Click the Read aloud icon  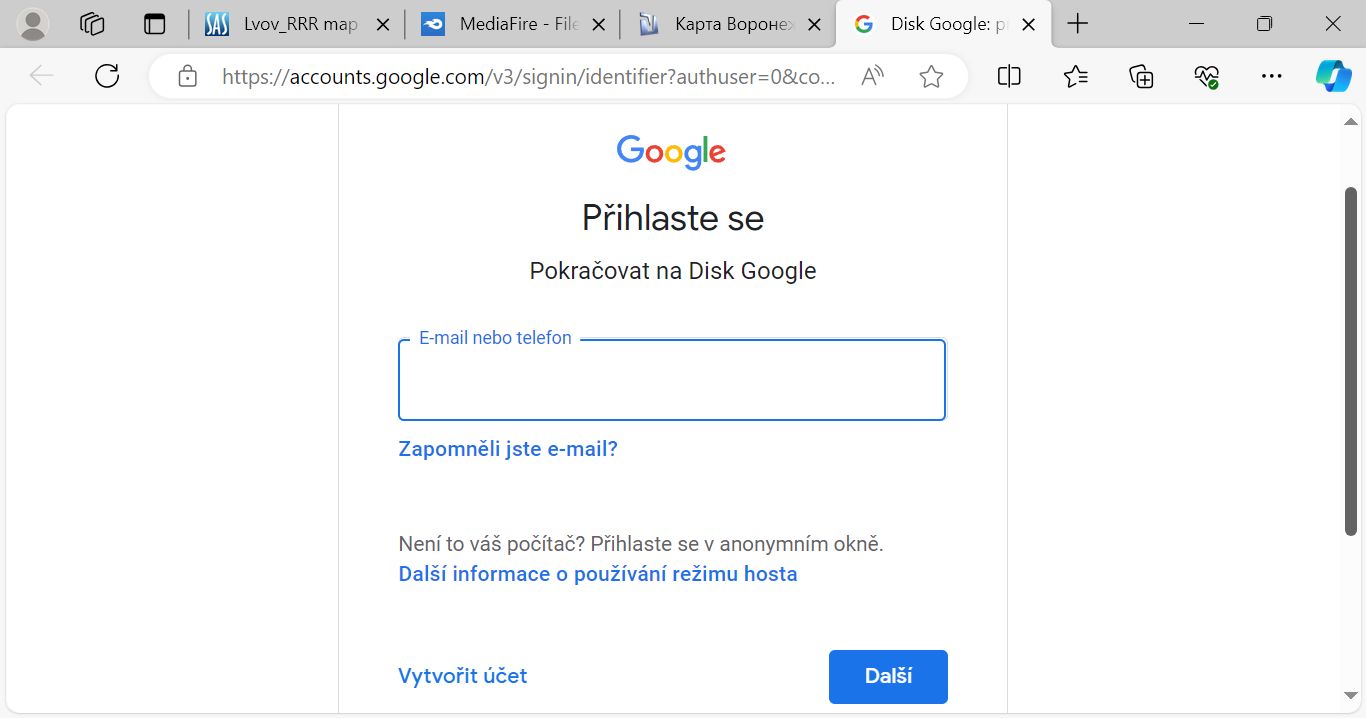(872, 76)
